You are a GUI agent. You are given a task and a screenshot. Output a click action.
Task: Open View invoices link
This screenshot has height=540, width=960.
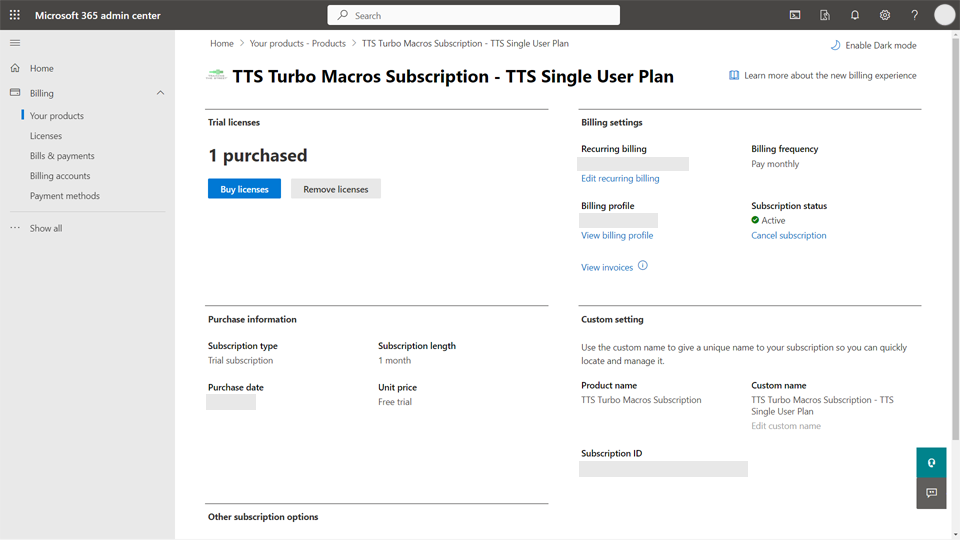point(607,268)
